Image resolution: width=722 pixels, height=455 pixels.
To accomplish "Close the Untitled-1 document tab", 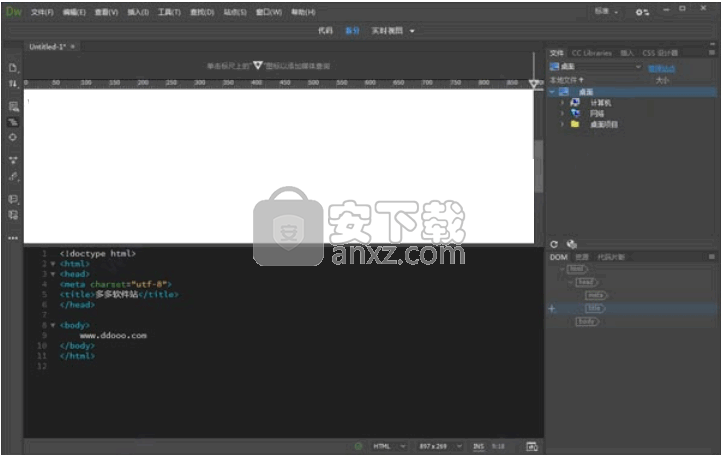I will coord(73,47).
